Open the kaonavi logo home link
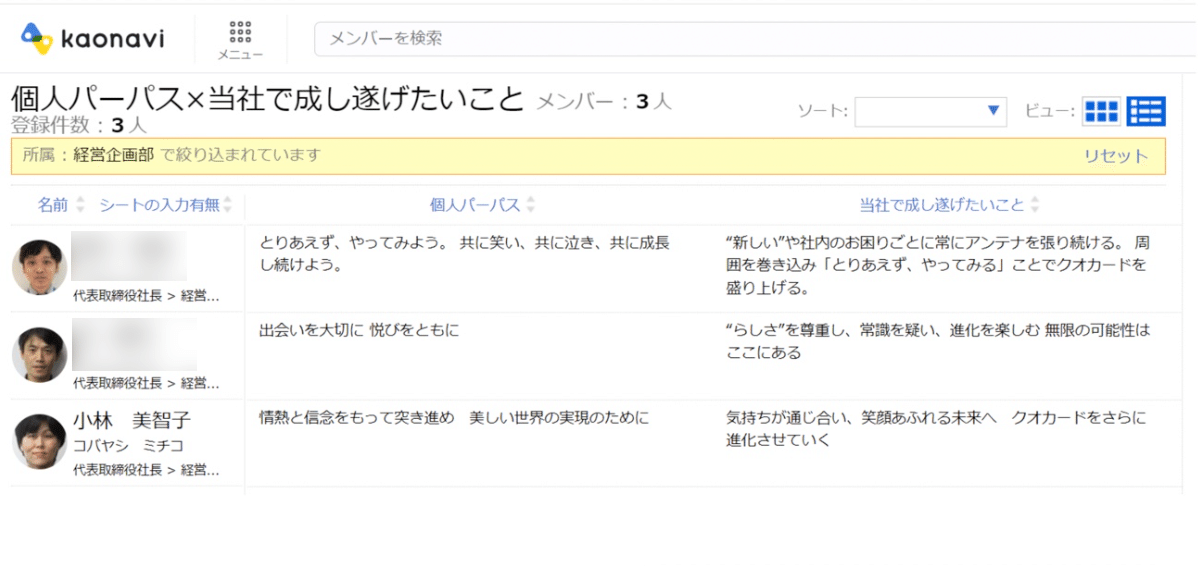1198x566 pixels. pos(92,39)
